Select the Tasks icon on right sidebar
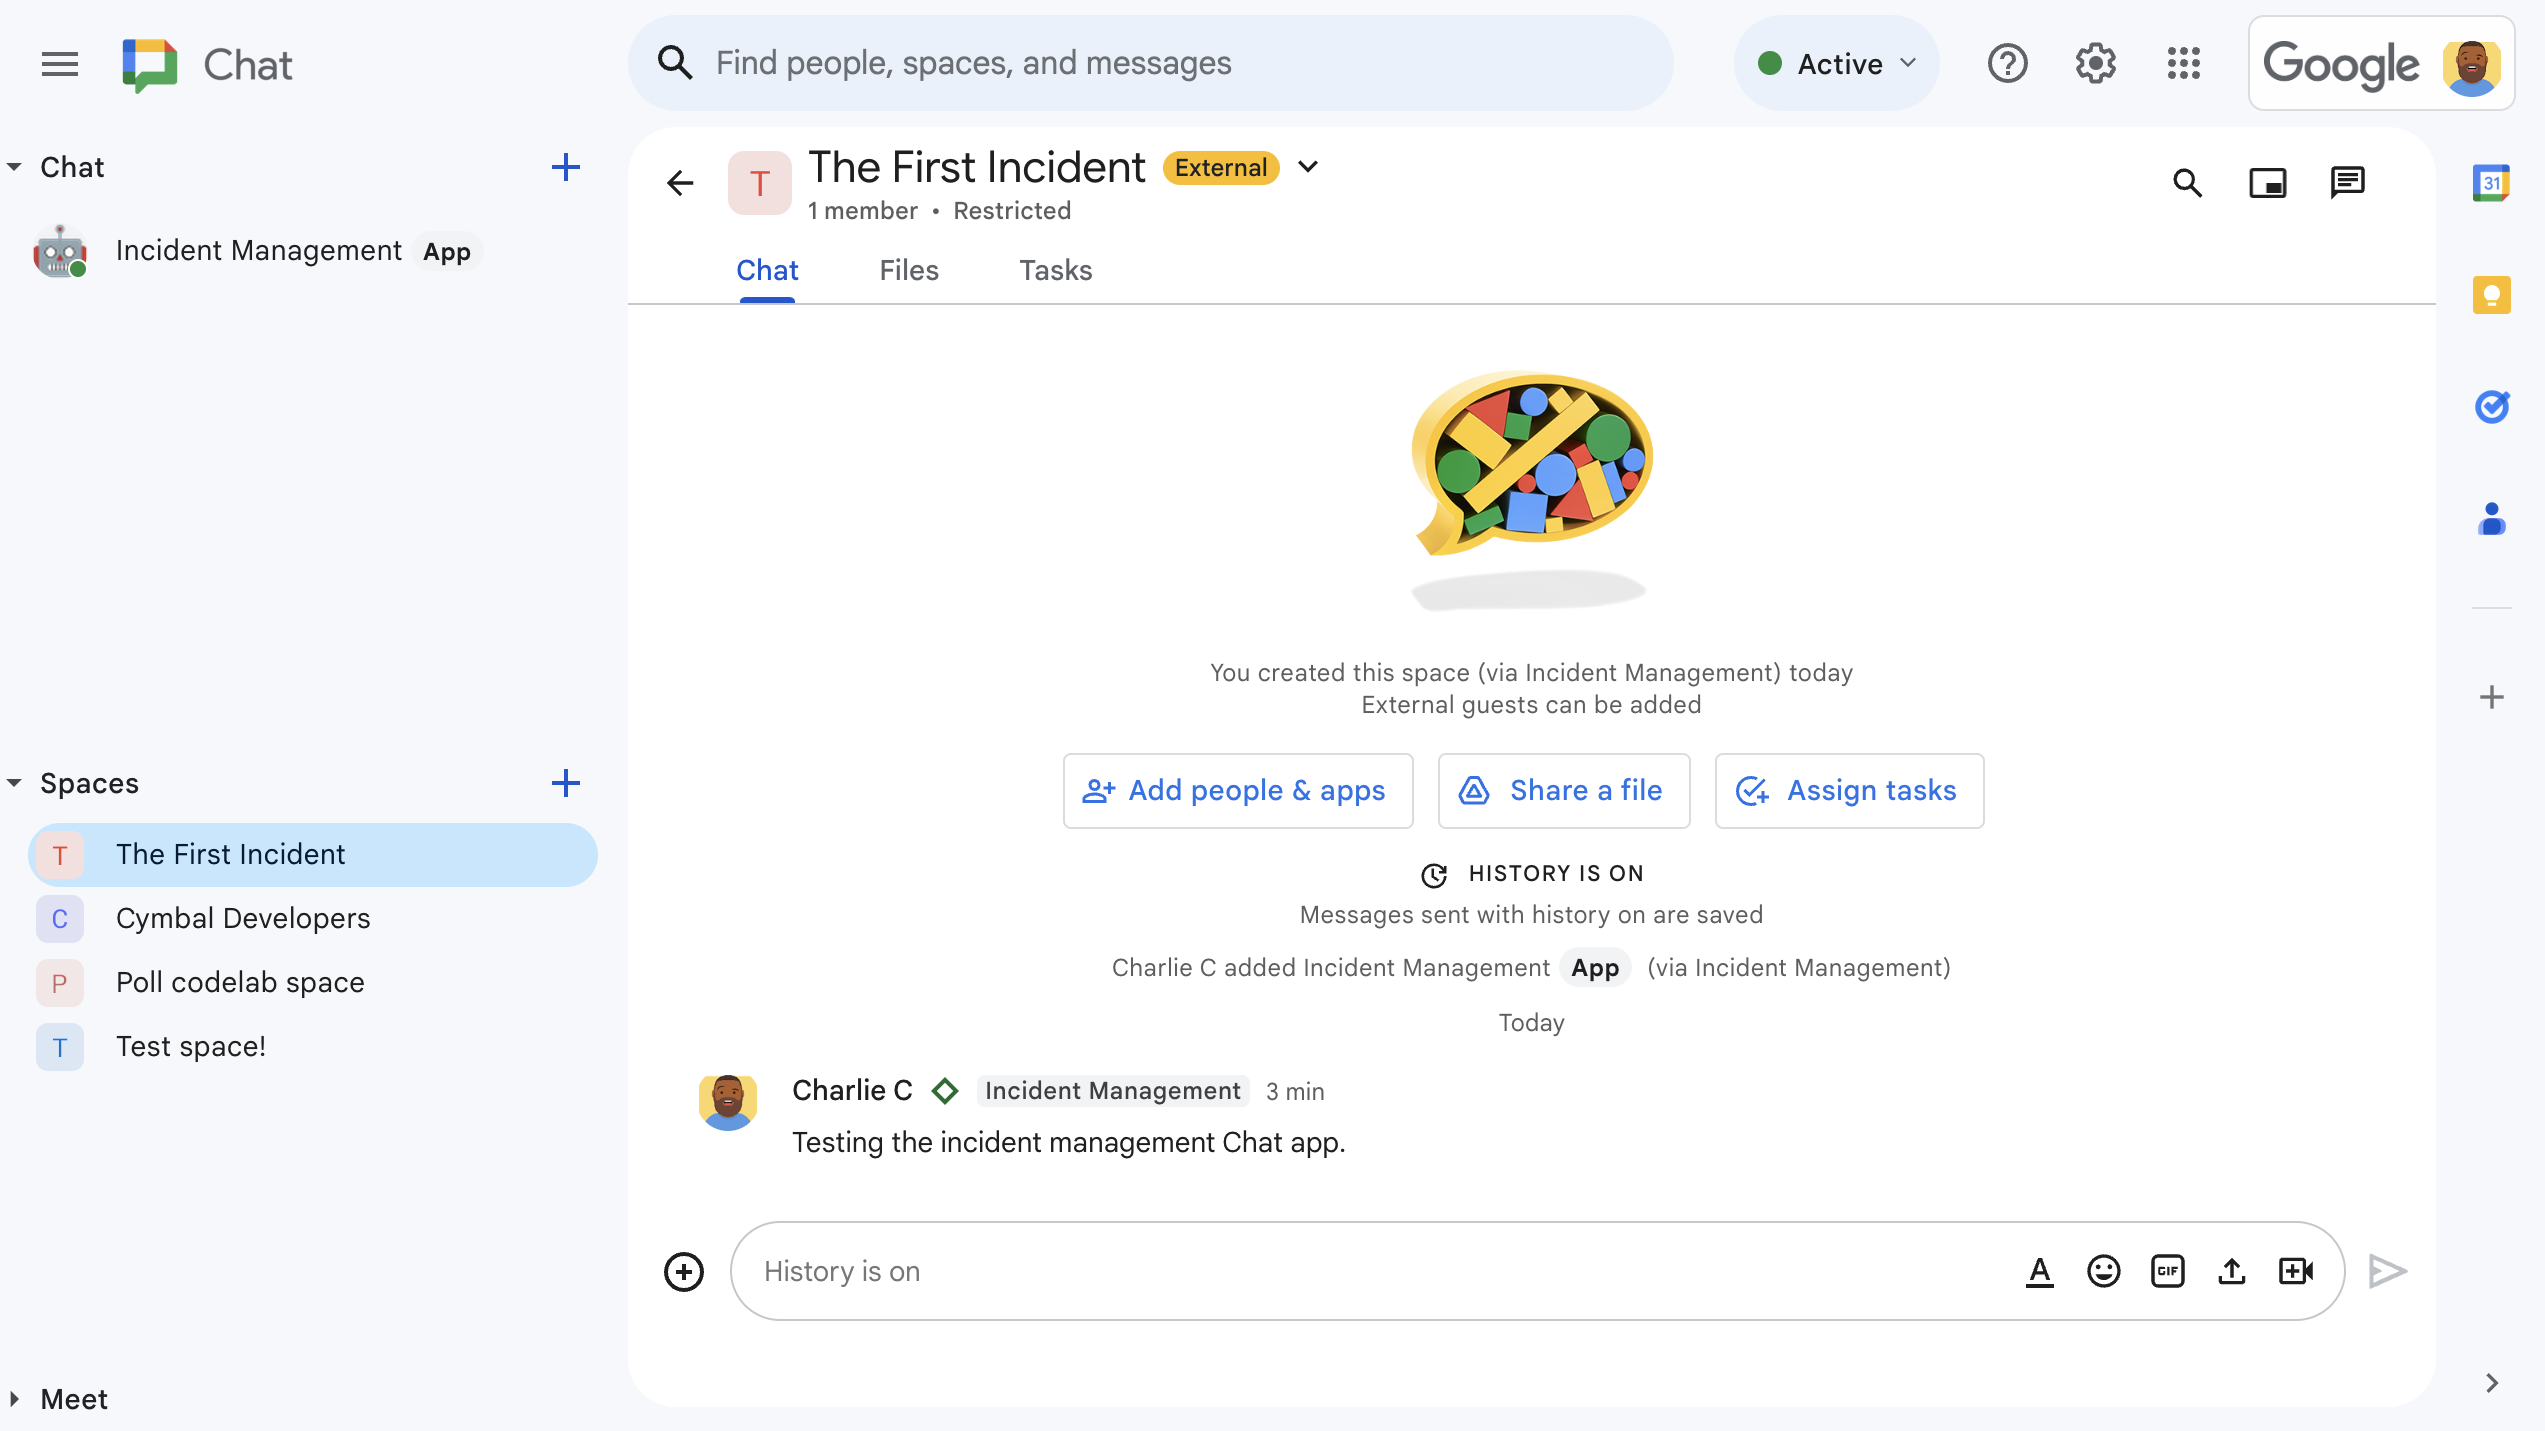The width and height of the screenshot is (2545, 1431). tap(2491, 405)
